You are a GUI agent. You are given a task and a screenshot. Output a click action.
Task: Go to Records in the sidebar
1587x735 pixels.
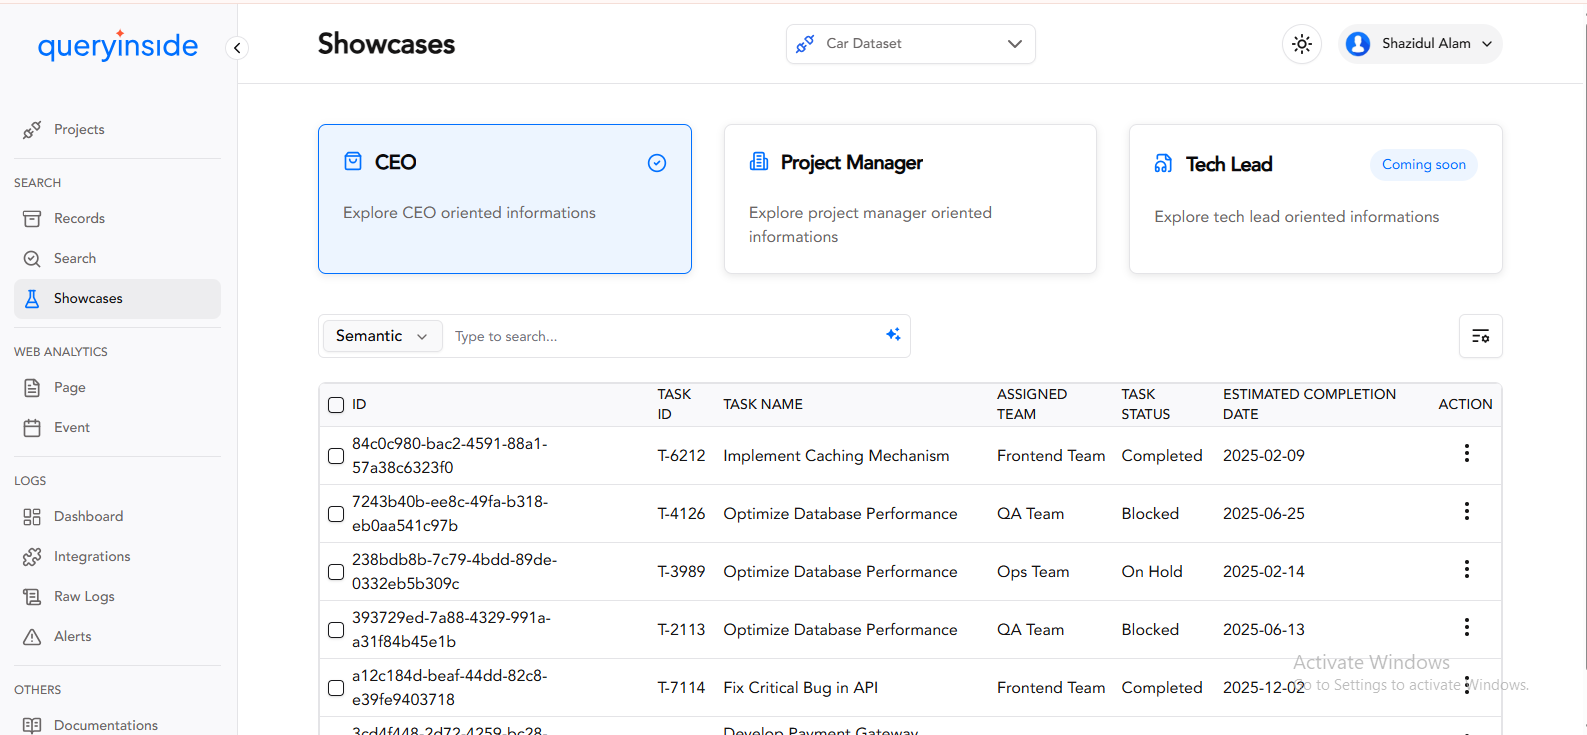point(79,218)
